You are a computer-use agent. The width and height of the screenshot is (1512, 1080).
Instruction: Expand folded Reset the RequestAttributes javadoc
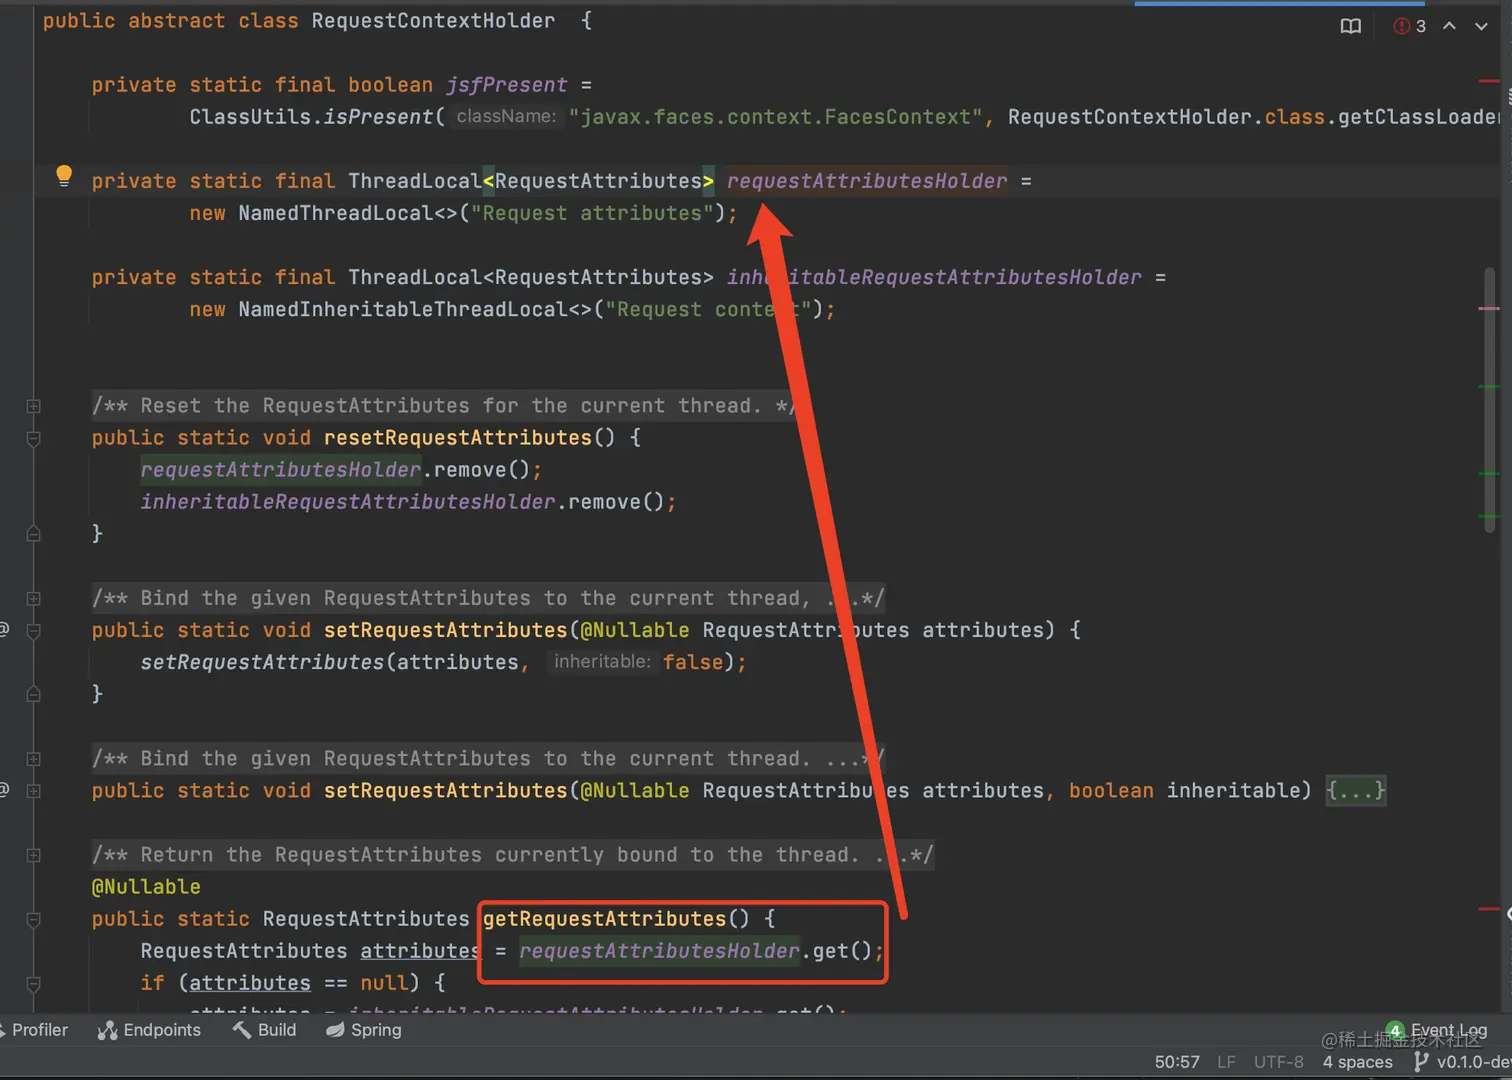click(x=33, y=406)
